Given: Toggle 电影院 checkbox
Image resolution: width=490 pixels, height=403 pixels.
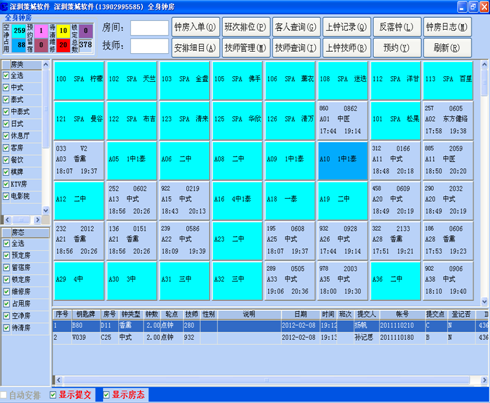Looking at the screenshot, I should point(6,196).
